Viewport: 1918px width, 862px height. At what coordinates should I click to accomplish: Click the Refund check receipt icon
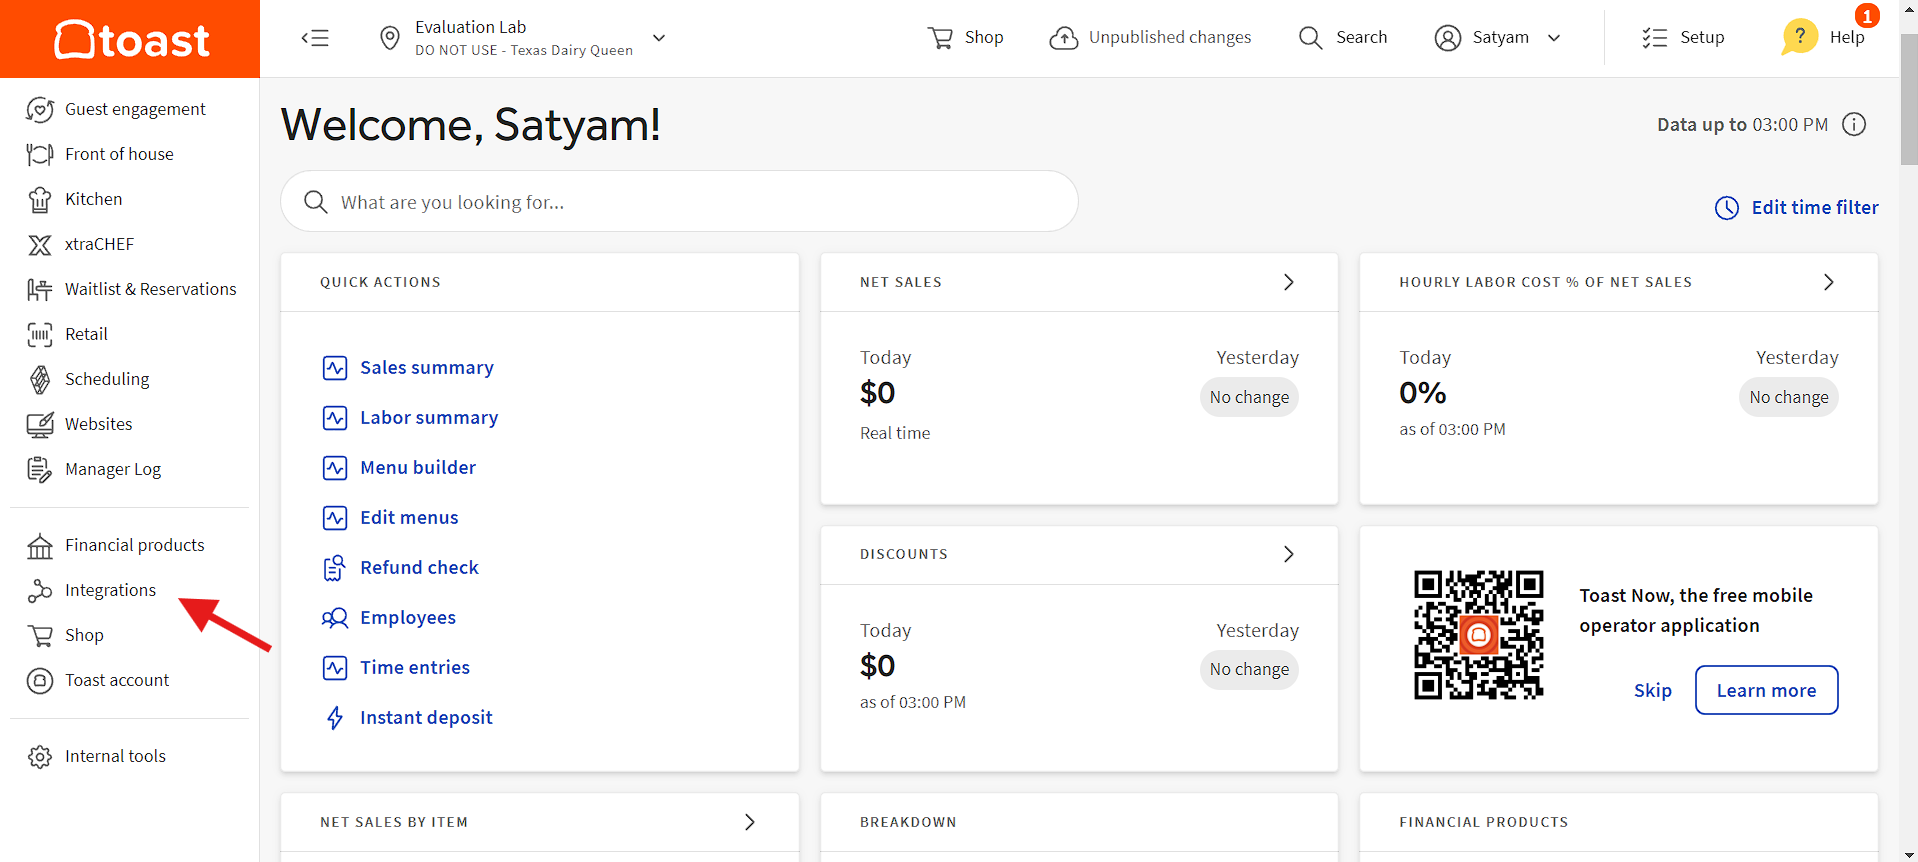[334, 568]
